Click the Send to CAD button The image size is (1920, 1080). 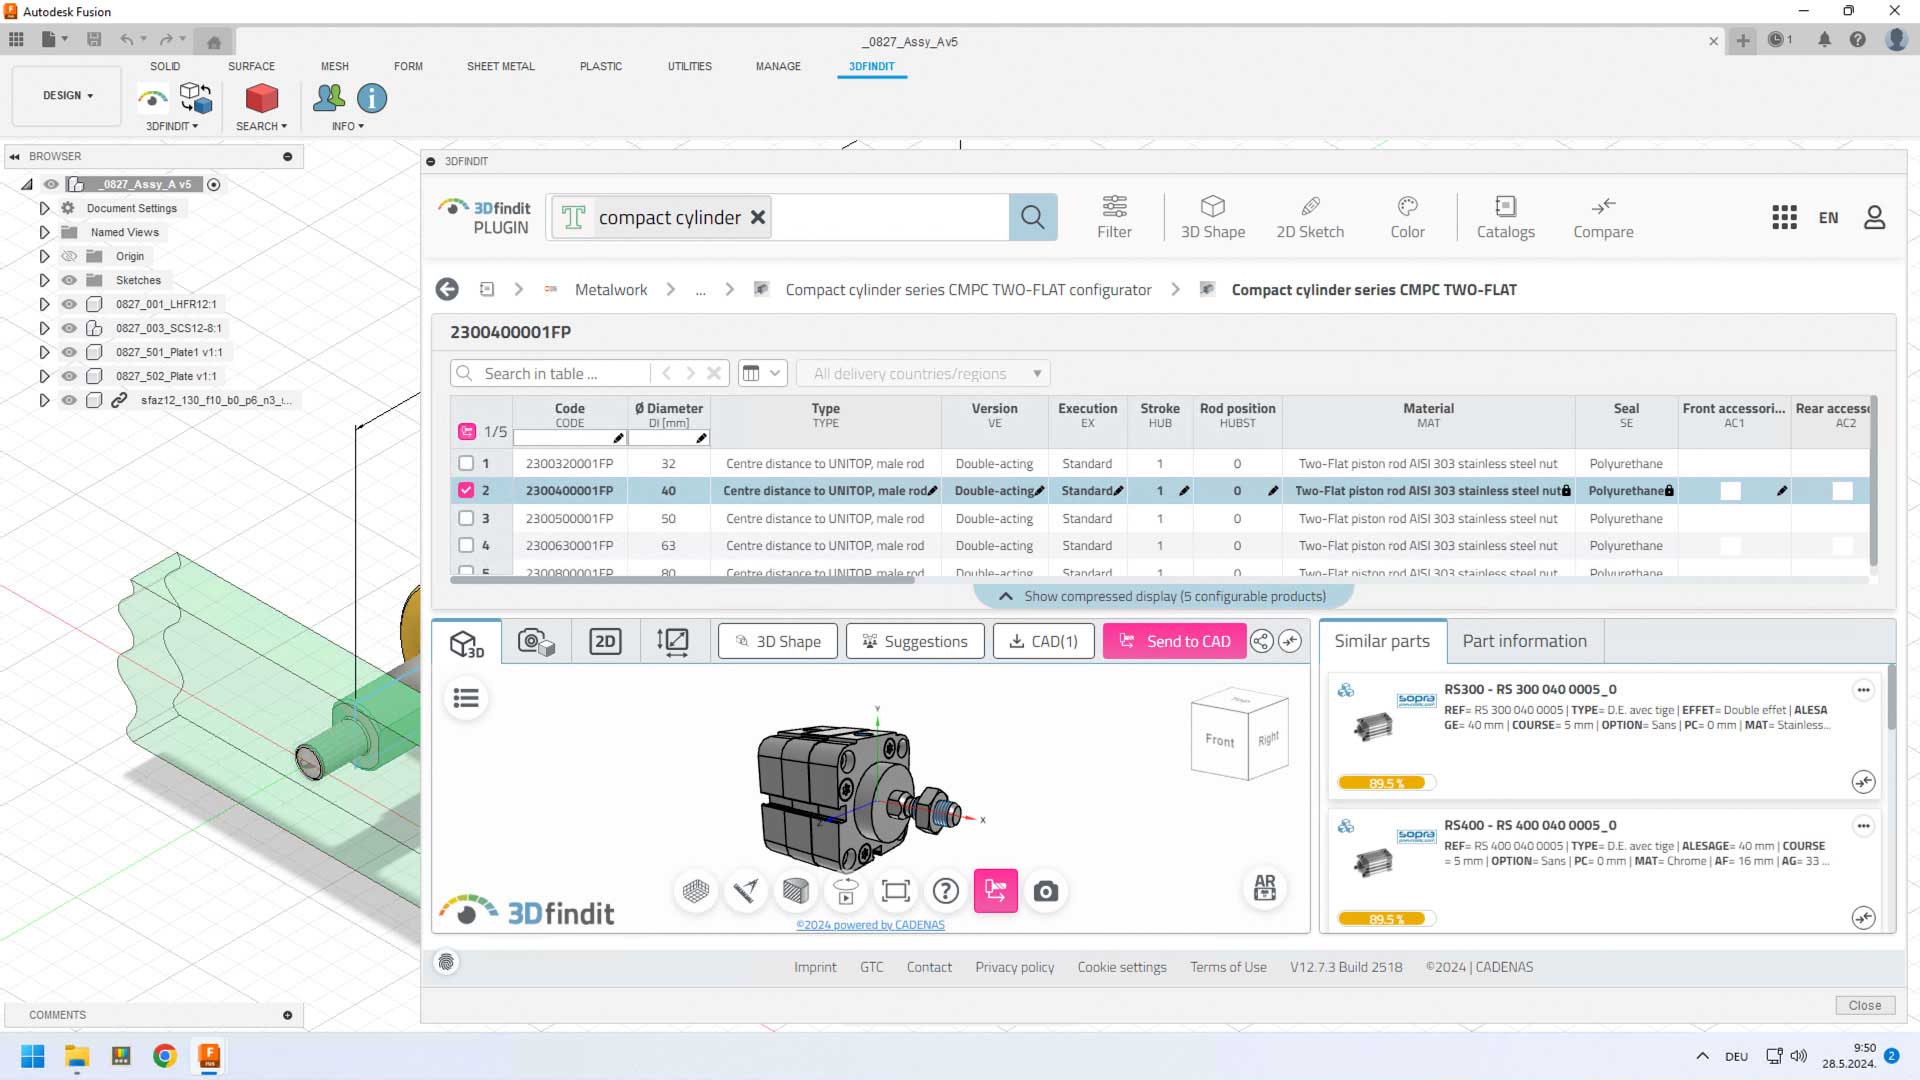tap(1174, 641)
